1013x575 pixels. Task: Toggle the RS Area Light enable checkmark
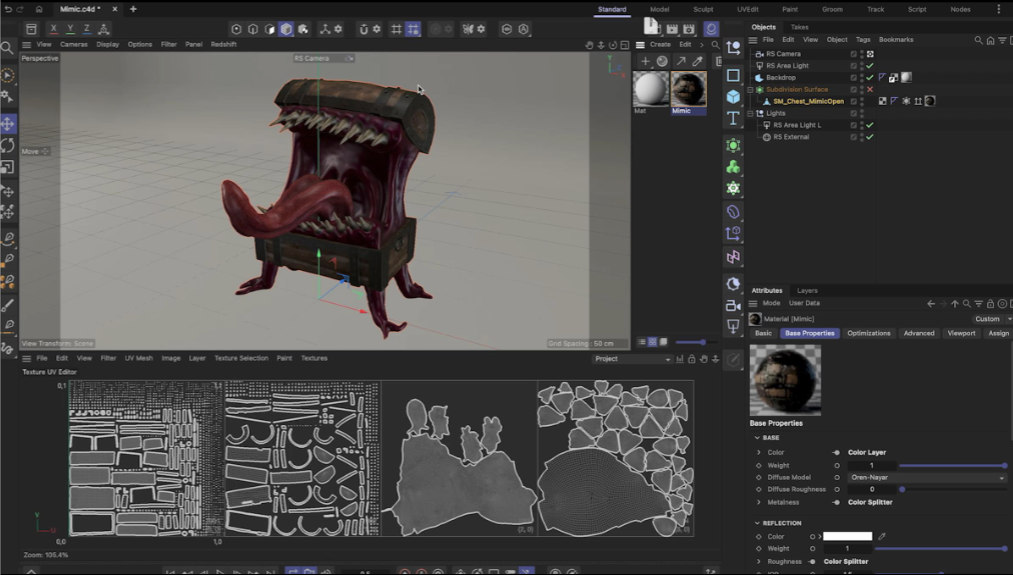click(x=870, y=66)
